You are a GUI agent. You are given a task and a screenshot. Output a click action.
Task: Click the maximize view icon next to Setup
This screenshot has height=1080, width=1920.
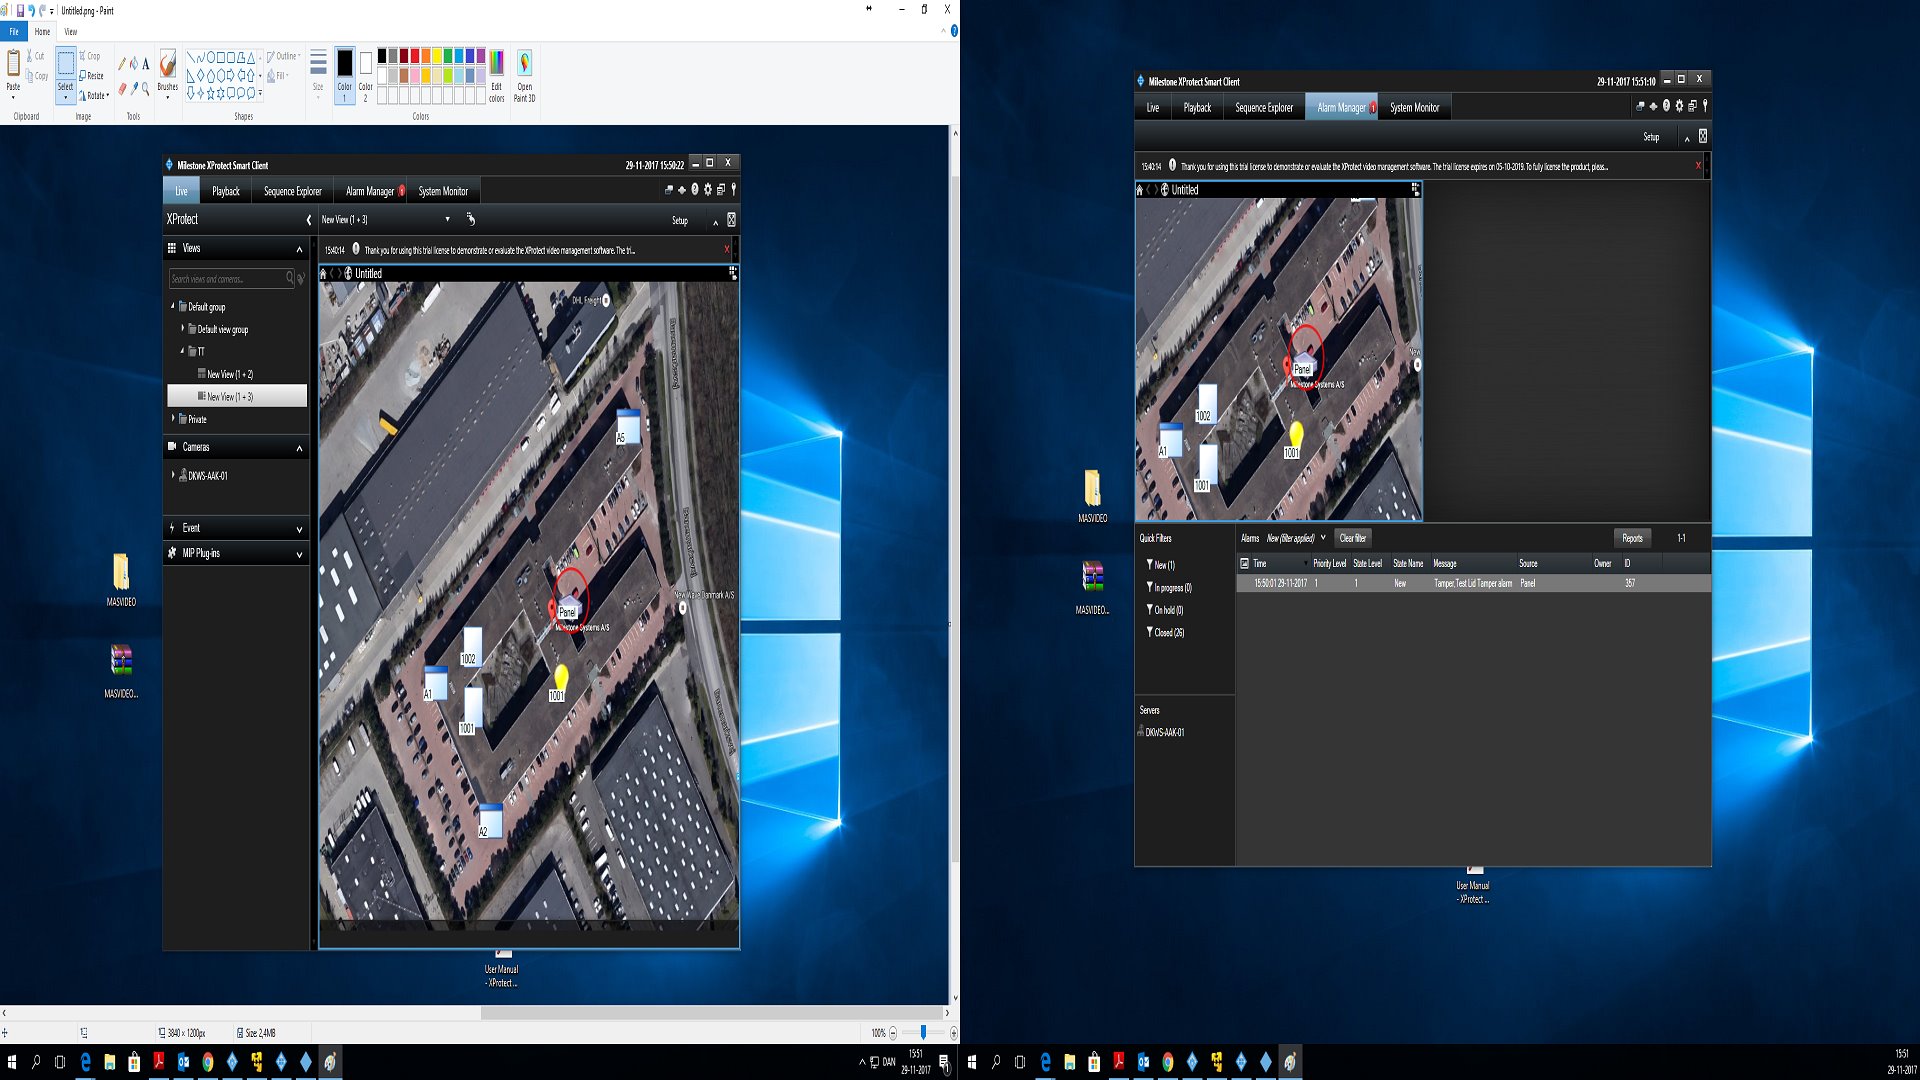(1703, 136)
